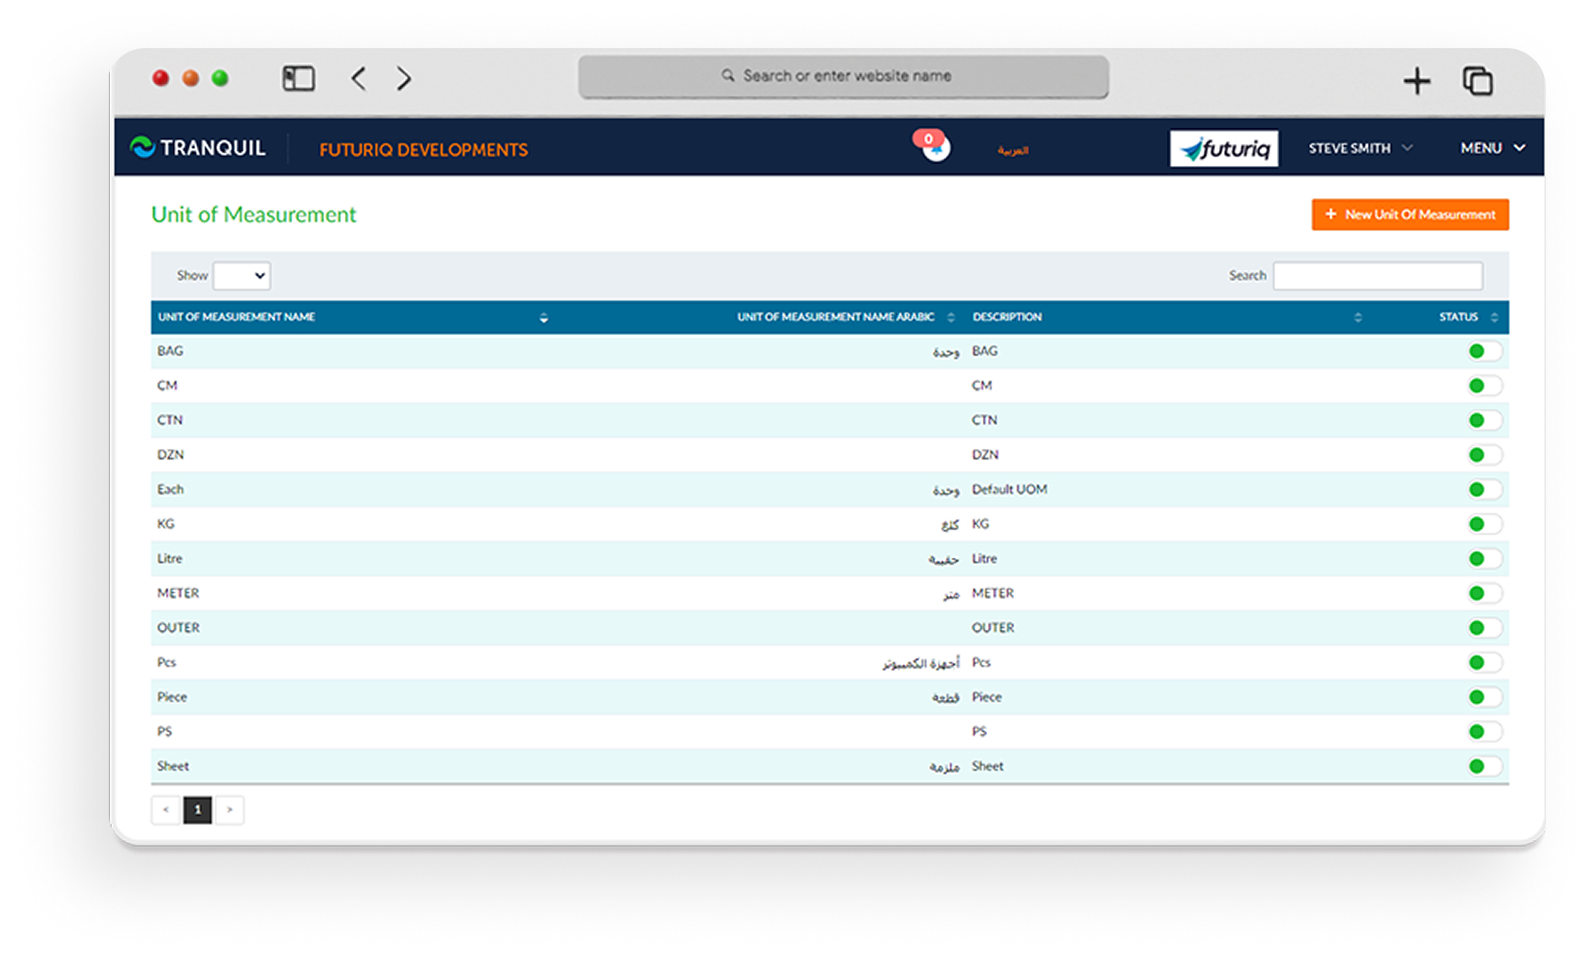Open a new browser tab with plus icon
The height and width of the screenshot is (965, 1587).
1416,81
